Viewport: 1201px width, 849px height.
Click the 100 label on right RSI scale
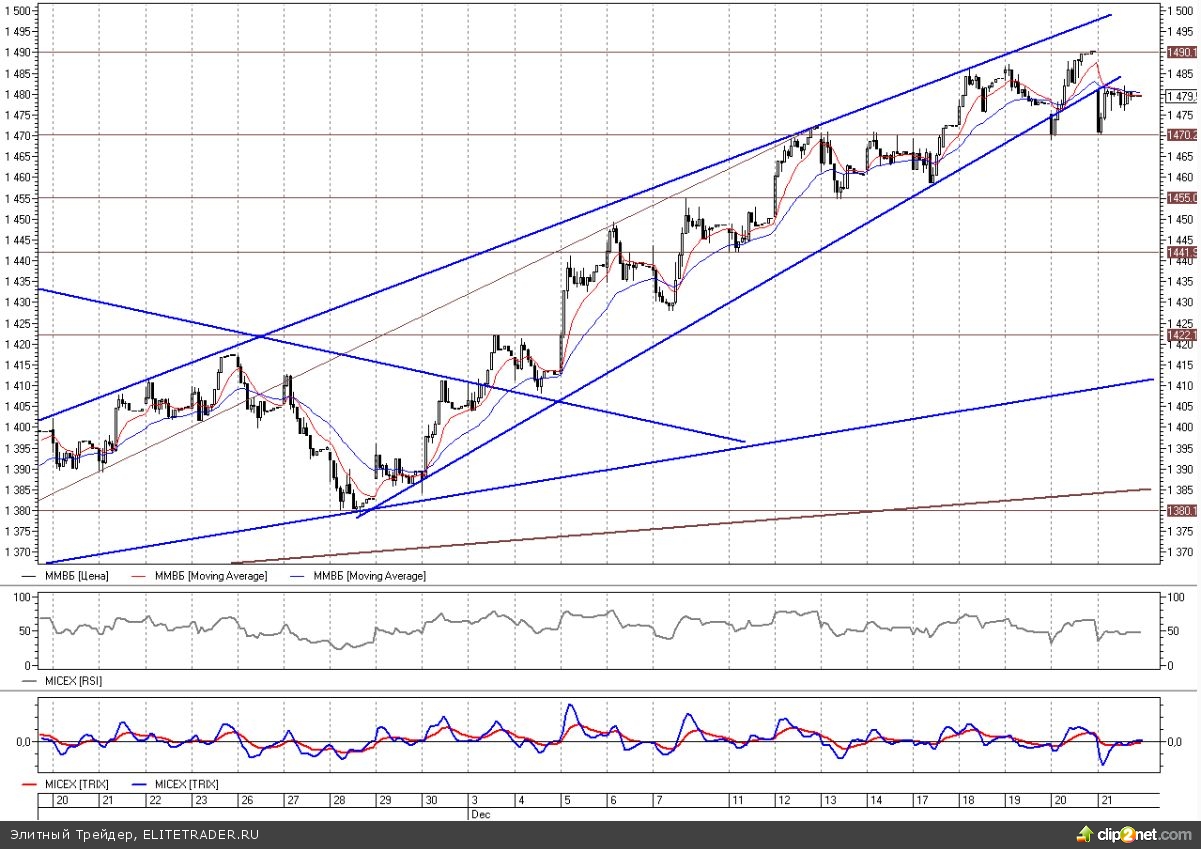1175,597
